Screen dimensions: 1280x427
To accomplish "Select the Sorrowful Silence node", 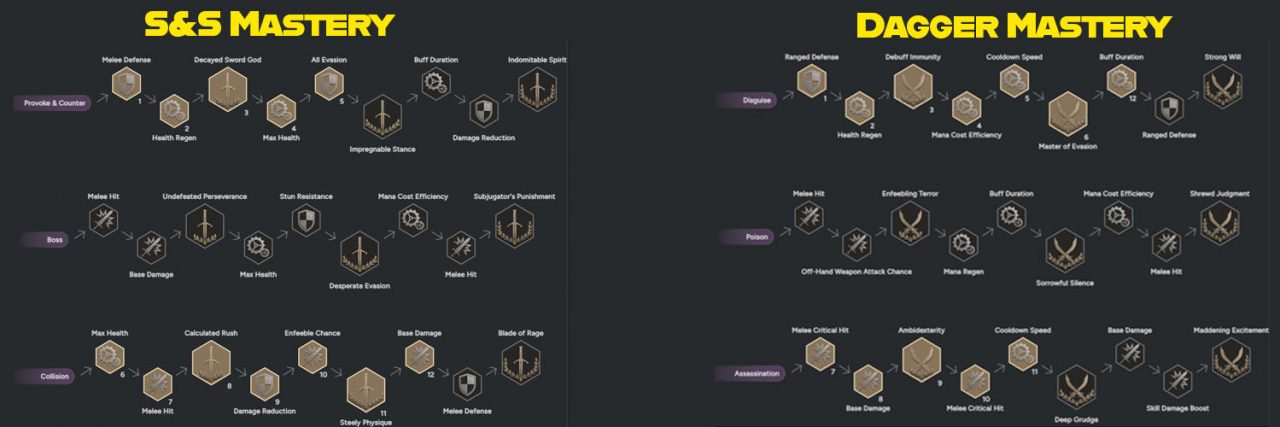I will (x=1065, y=250).
